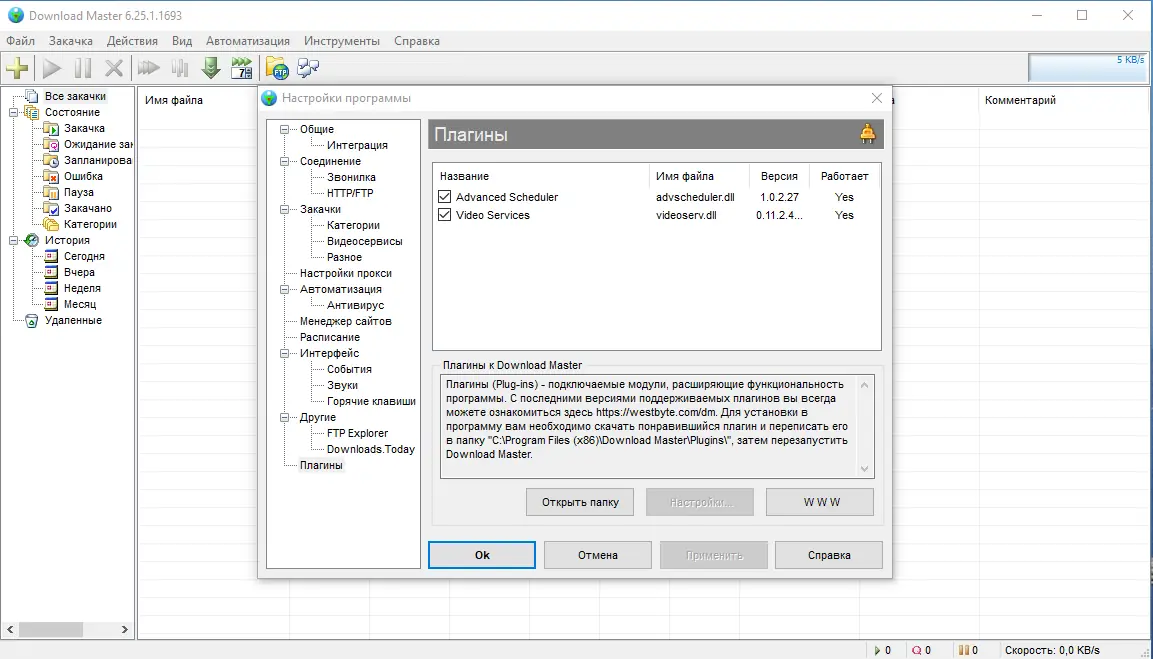Click the bell icon in Плагины header

coord(868,134)
